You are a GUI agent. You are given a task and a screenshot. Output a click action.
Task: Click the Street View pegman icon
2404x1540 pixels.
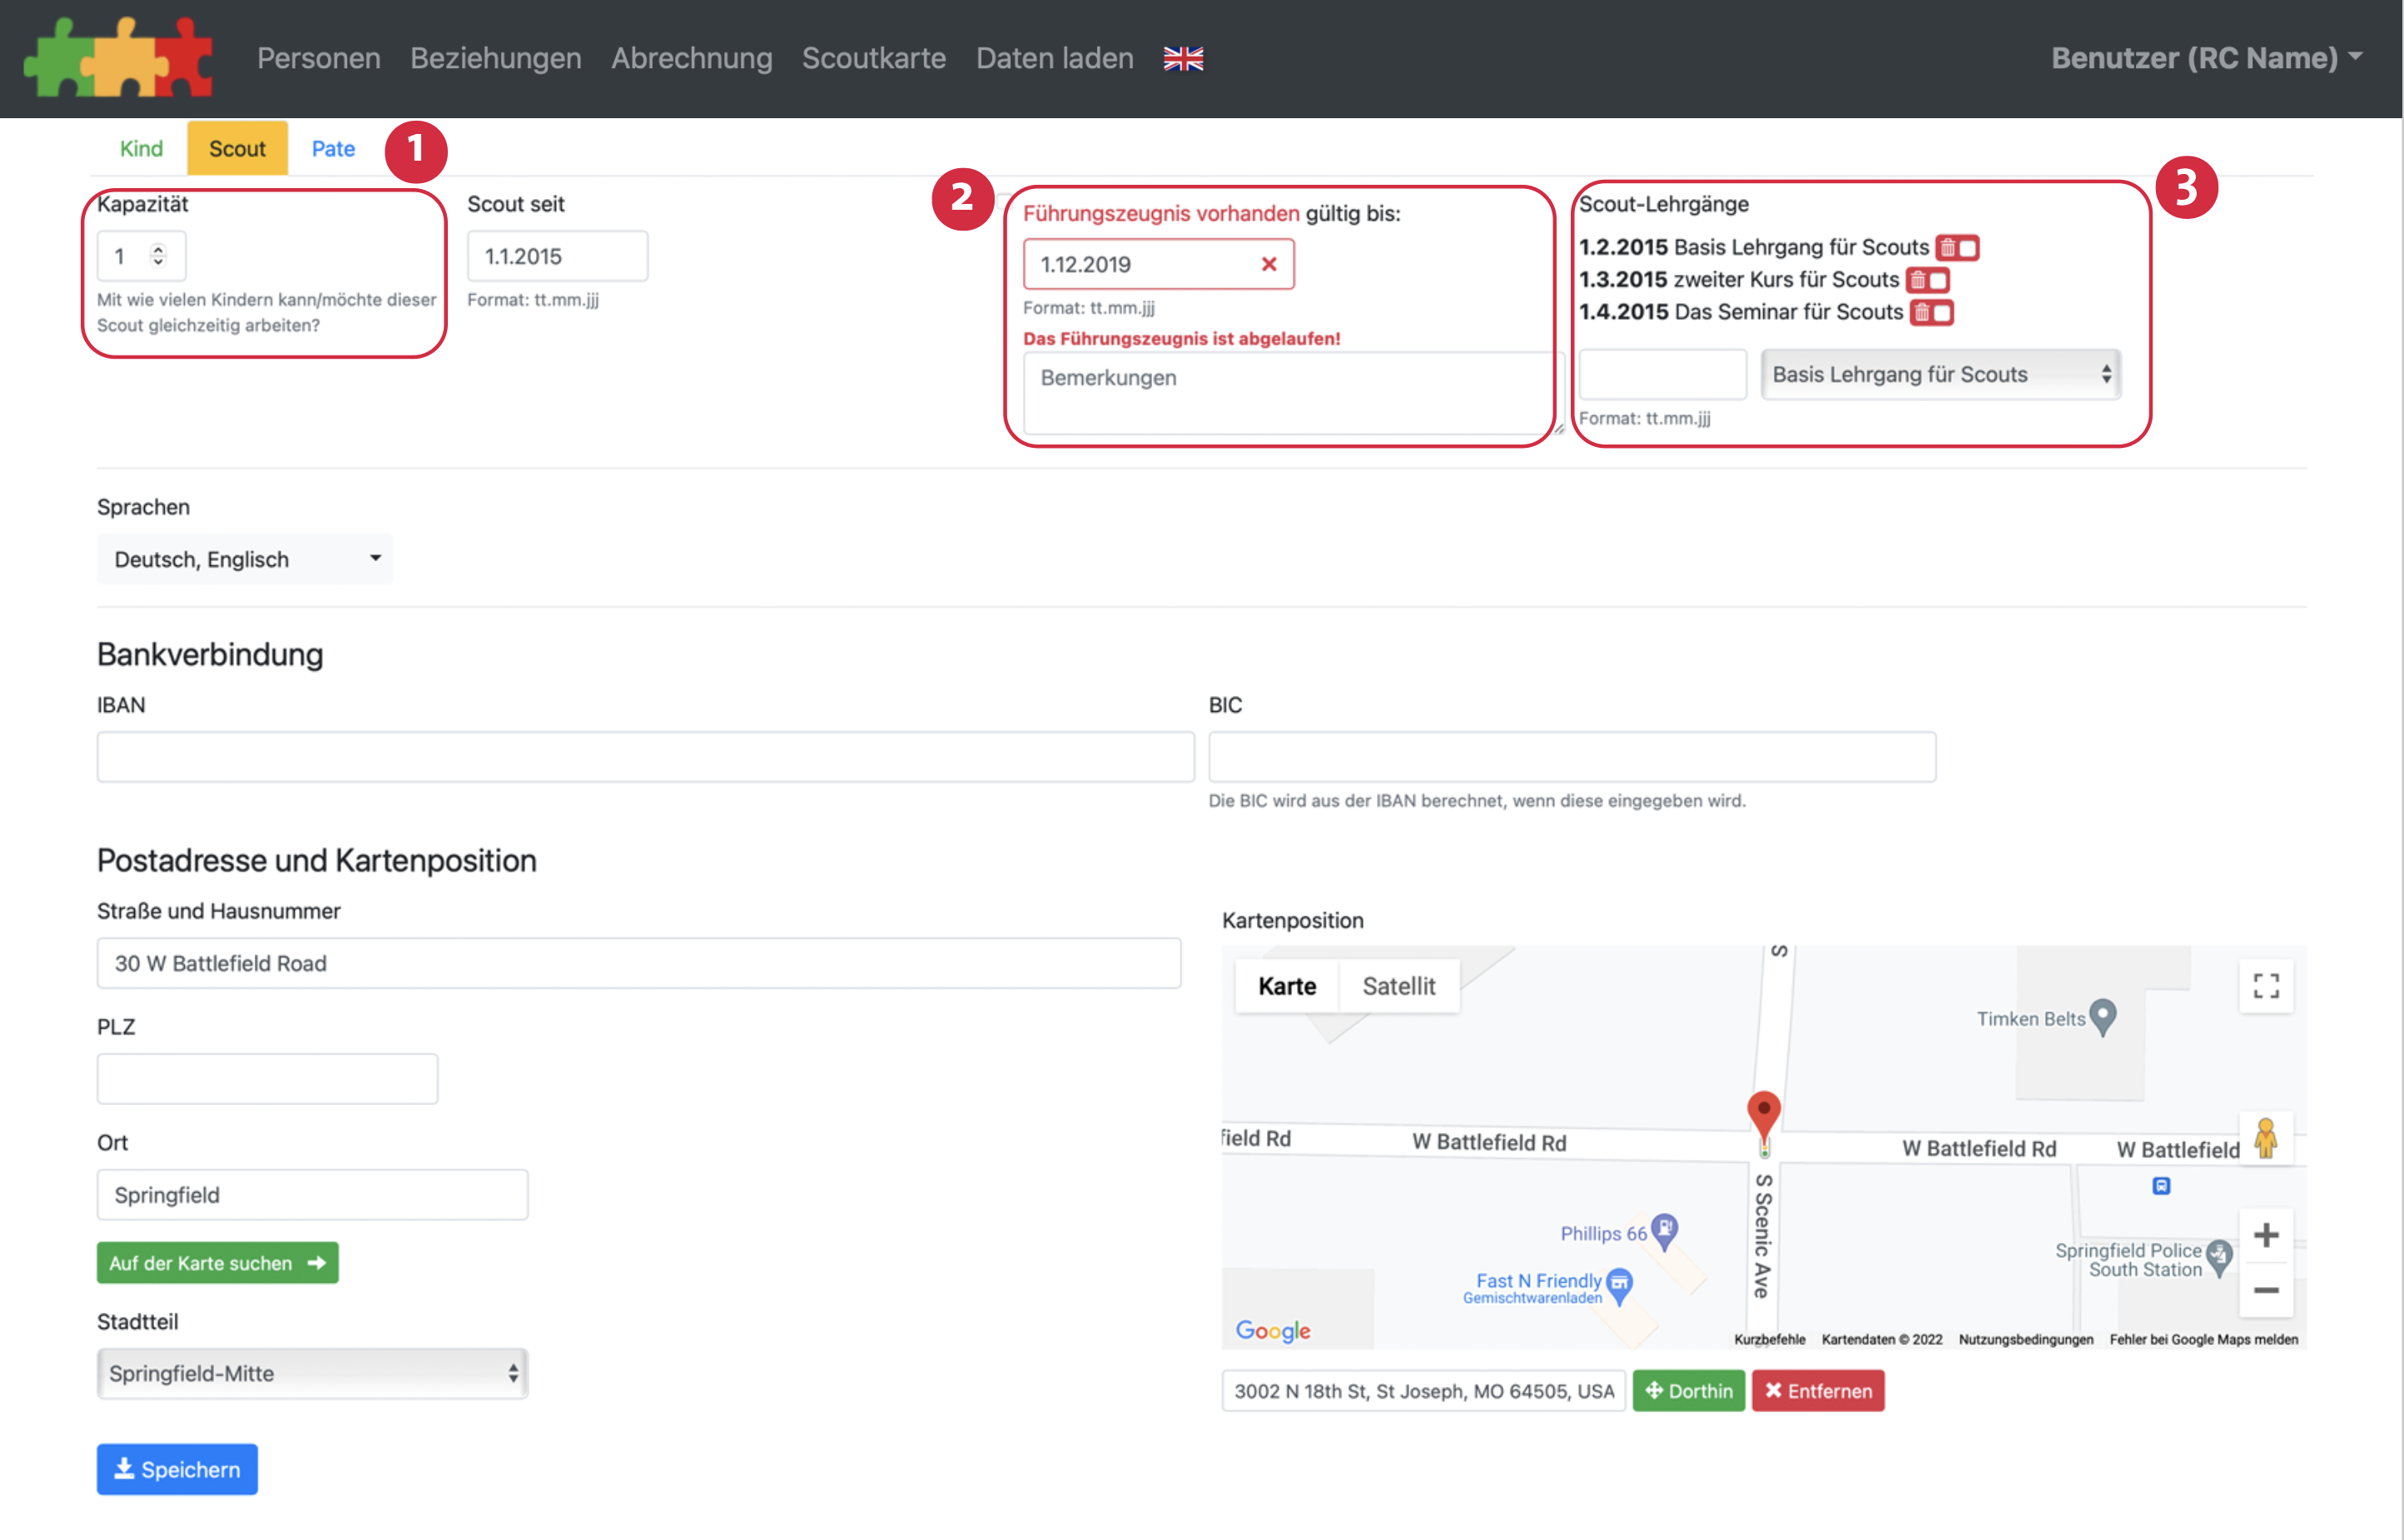(x=2265, y=1139)
